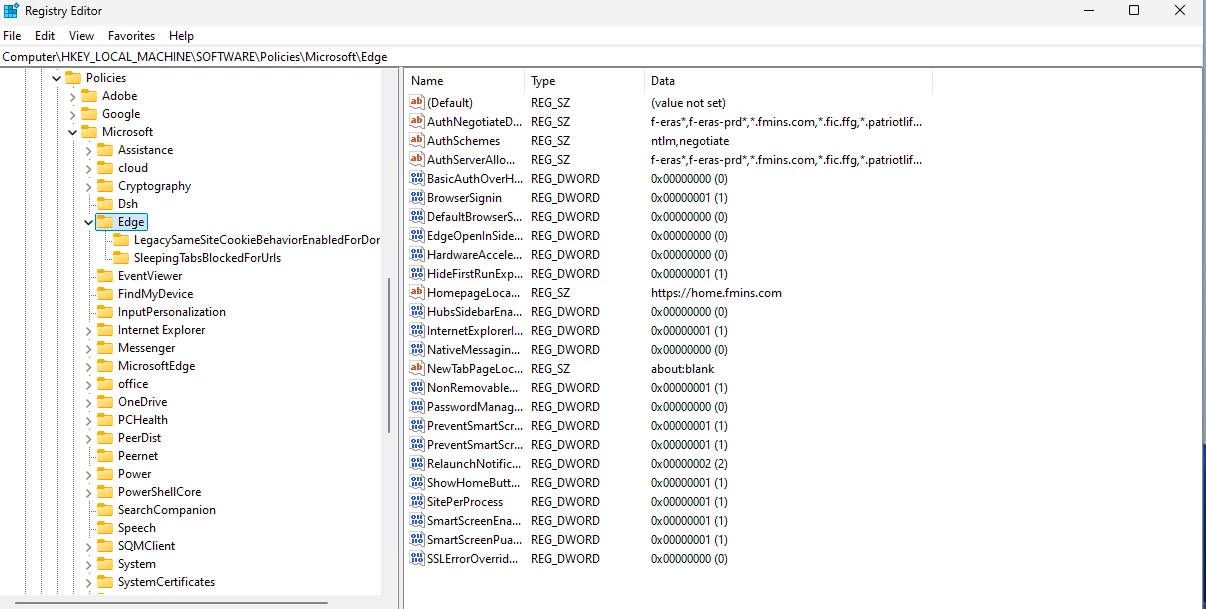1206x609 pixels.
Task: Select the 0x00000002 (2) data value
Action: coord(689,464)
